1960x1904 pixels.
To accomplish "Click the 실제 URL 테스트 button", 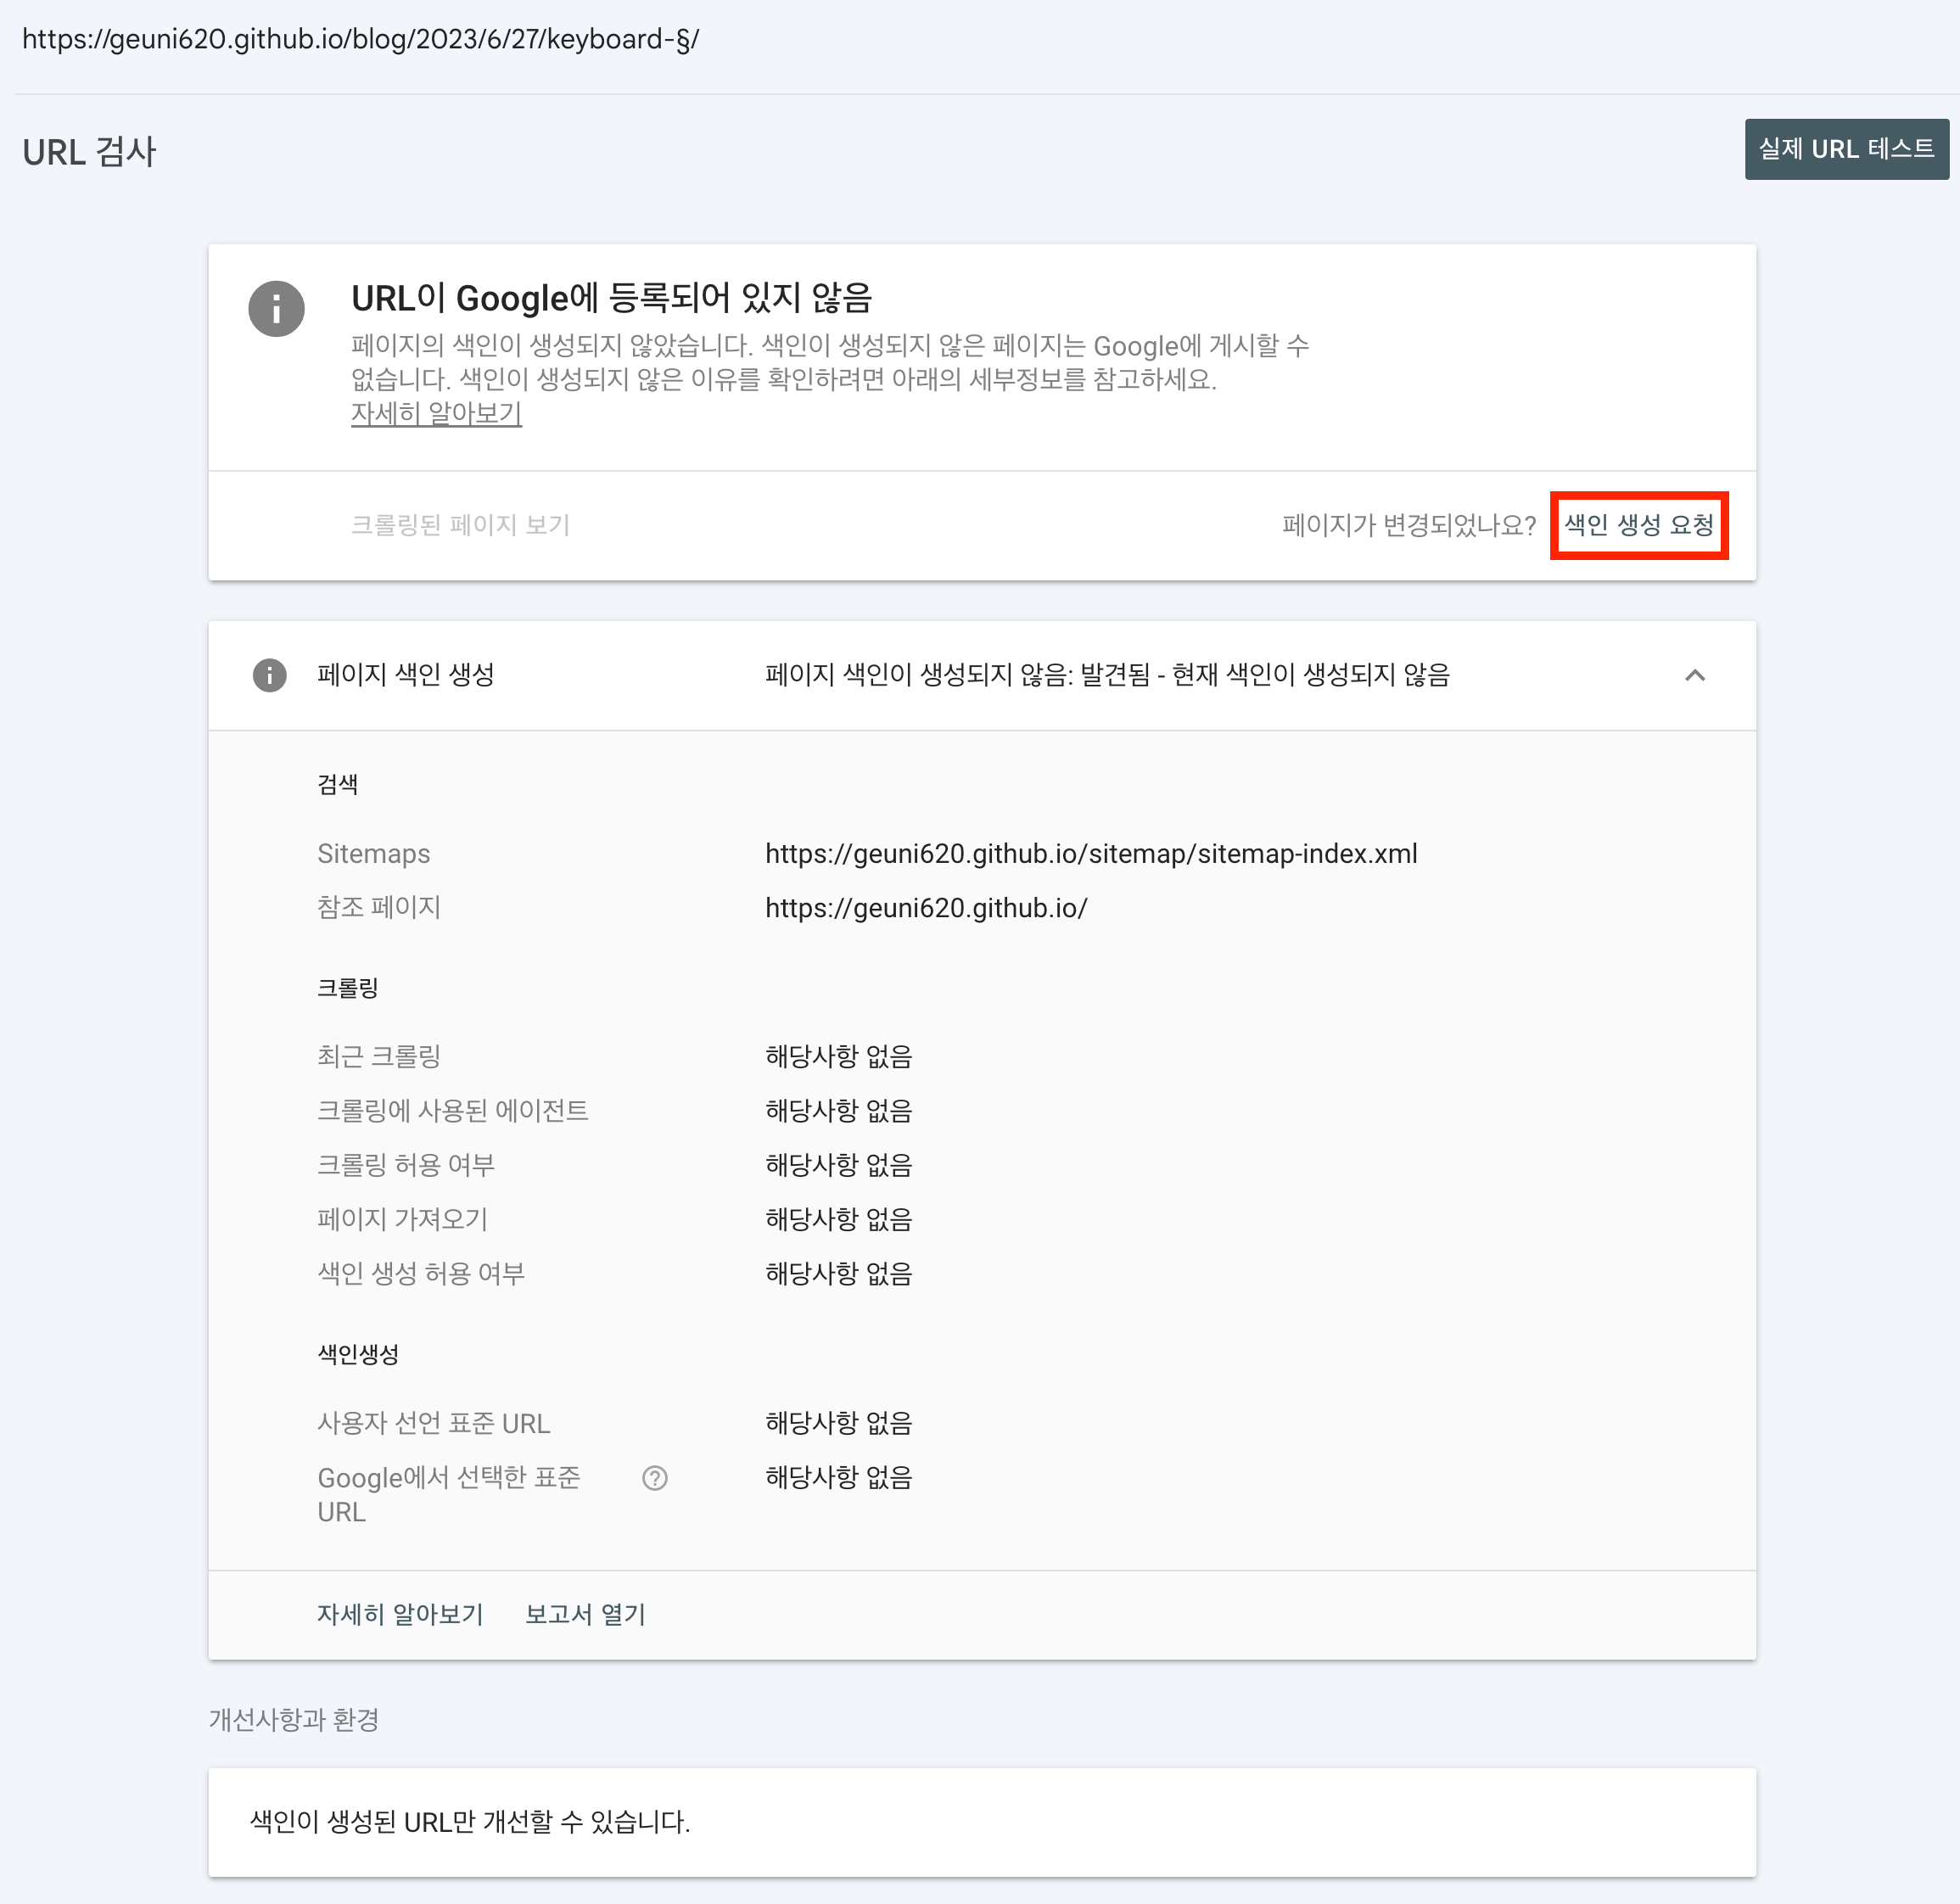I will 1846,149.
